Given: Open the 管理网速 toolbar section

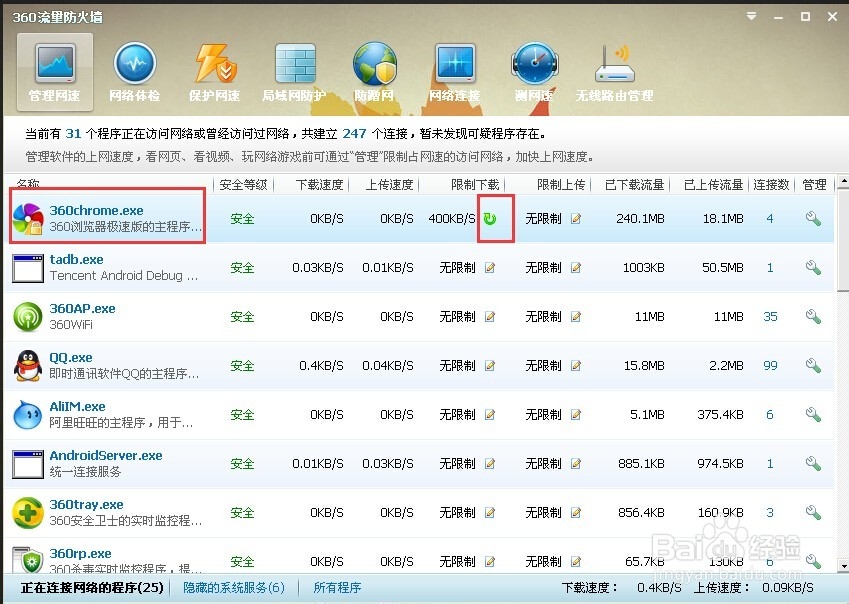Looking at the screenshot, I should point(55,72).
